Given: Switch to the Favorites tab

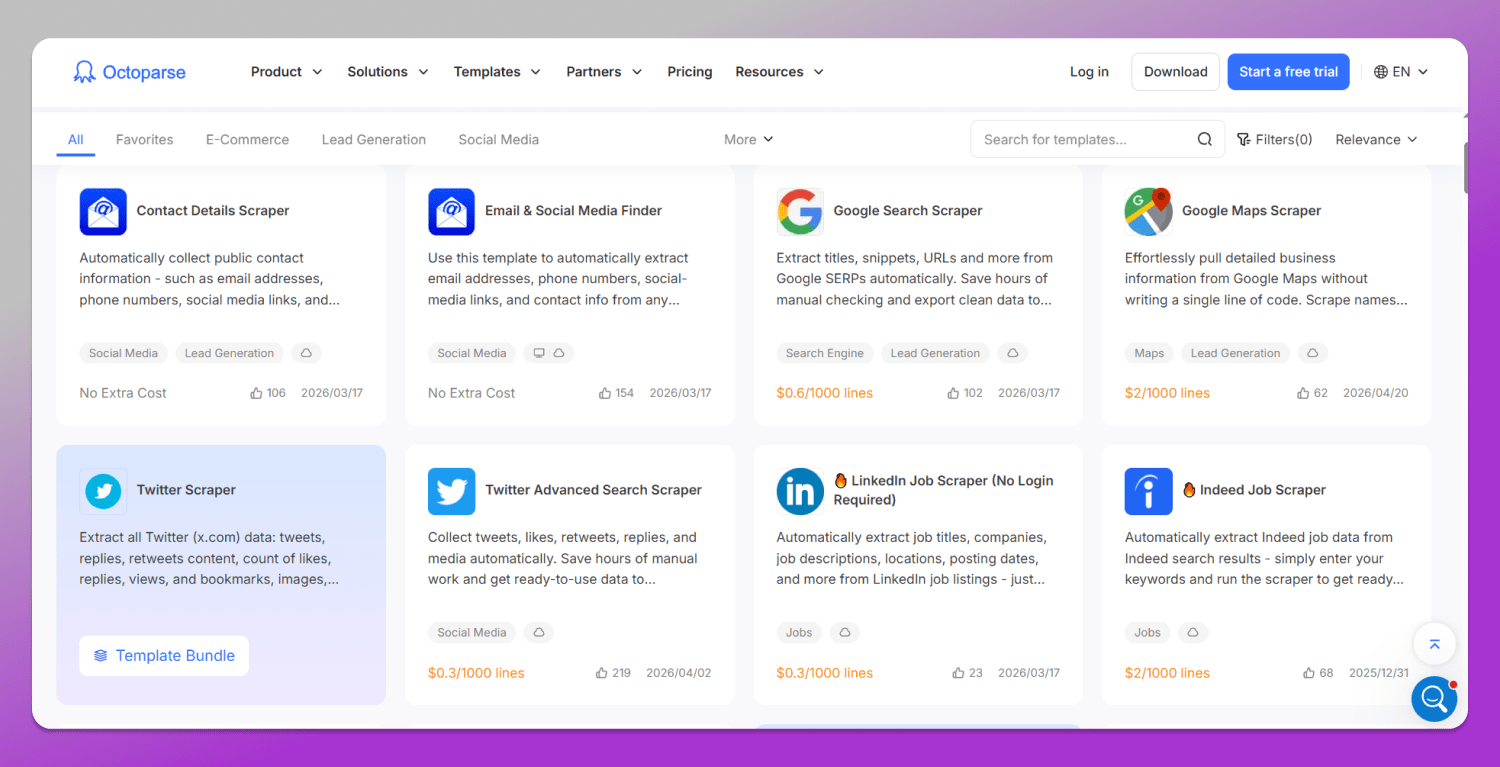Looking at the screenshot, I should [145, 140].
